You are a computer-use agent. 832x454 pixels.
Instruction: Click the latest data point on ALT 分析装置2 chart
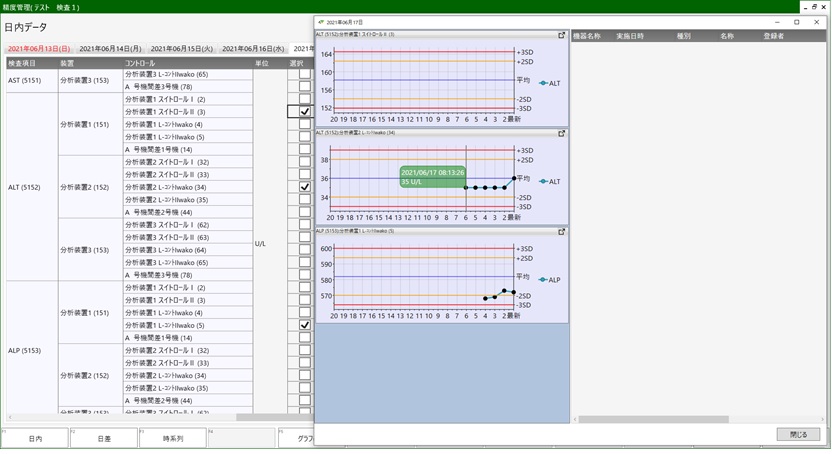tap(514, 178)
